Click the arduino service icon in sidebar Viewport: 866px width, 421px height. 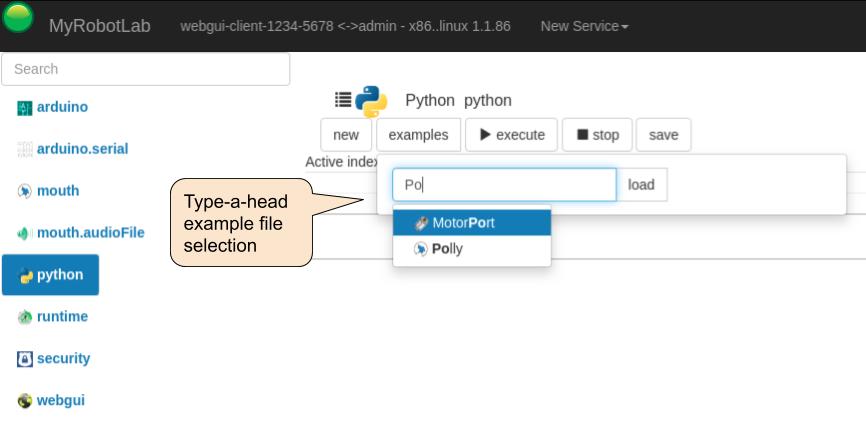[x=25, y=108]
